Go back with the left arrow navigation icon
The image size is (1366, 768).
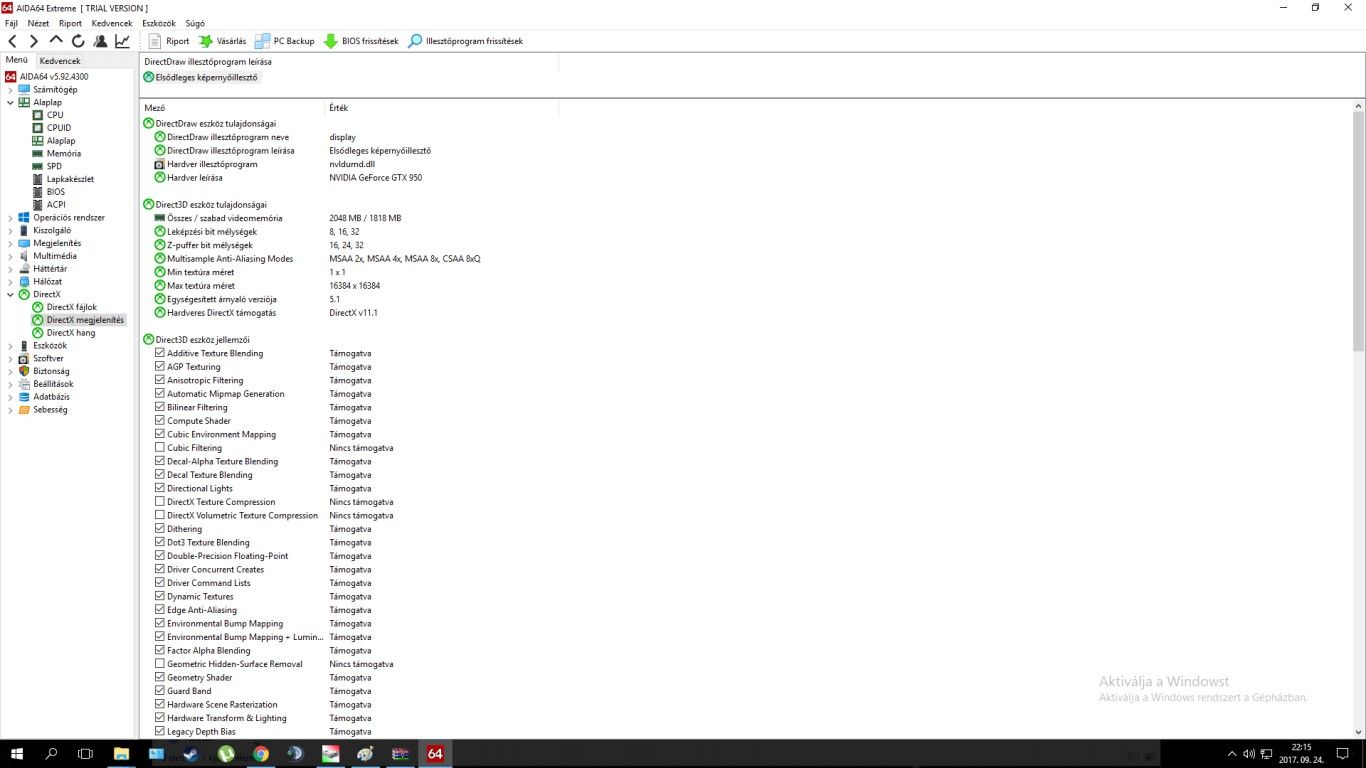12,41
